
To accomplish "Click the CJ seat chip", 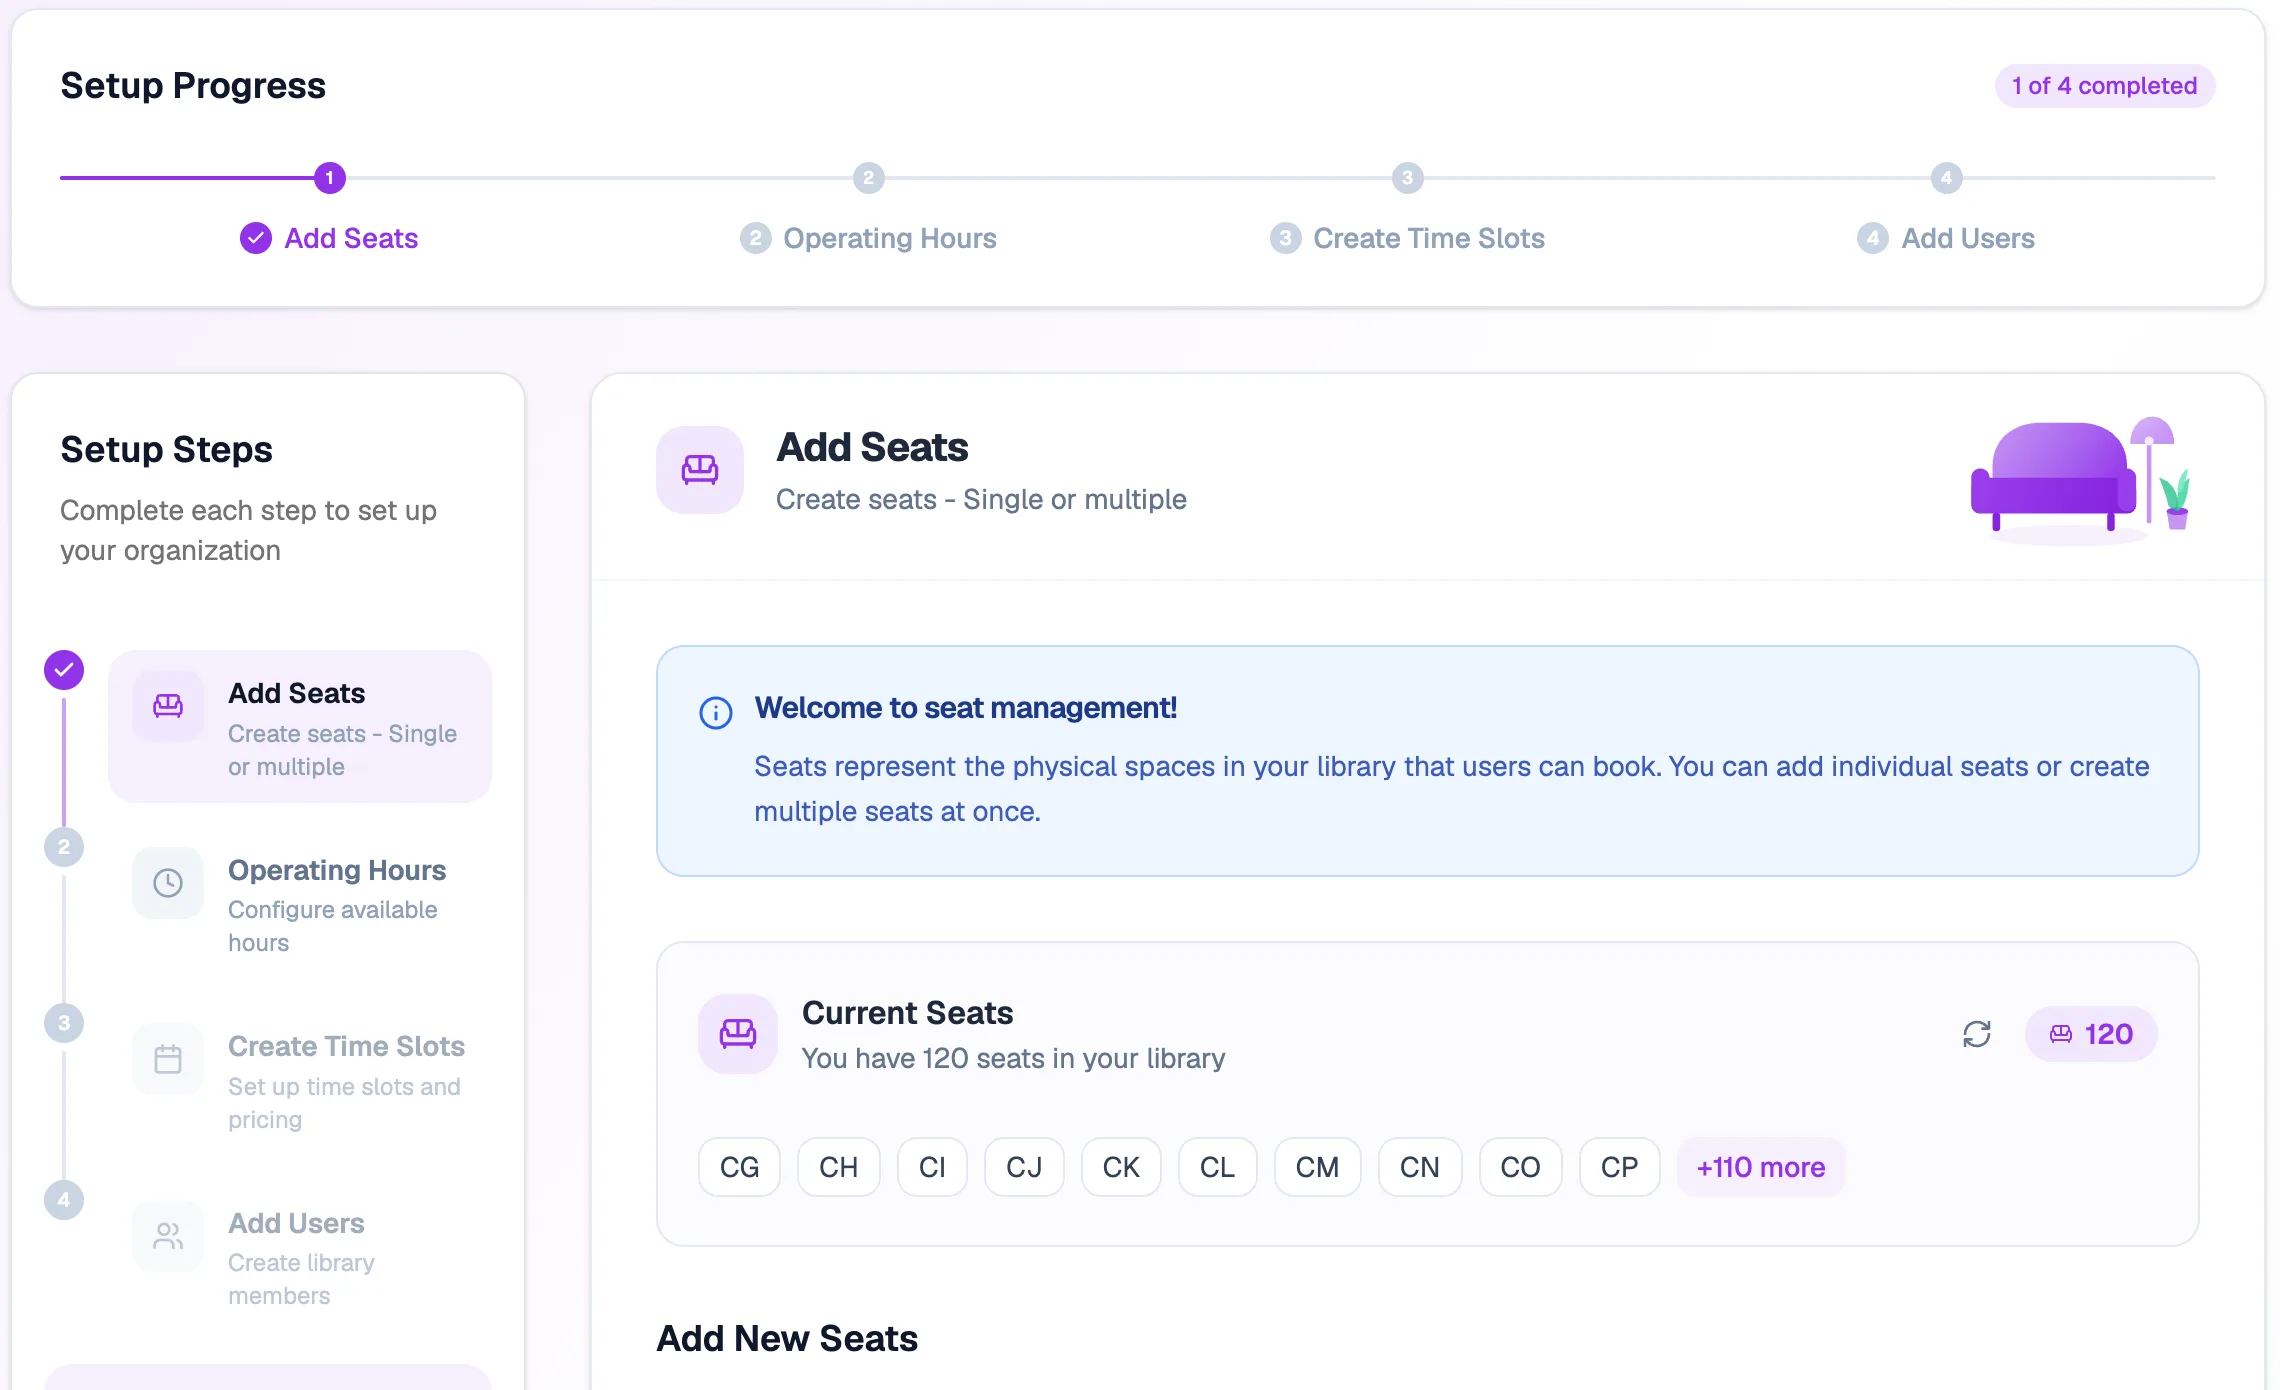I will click(x=1024, y=1167).
